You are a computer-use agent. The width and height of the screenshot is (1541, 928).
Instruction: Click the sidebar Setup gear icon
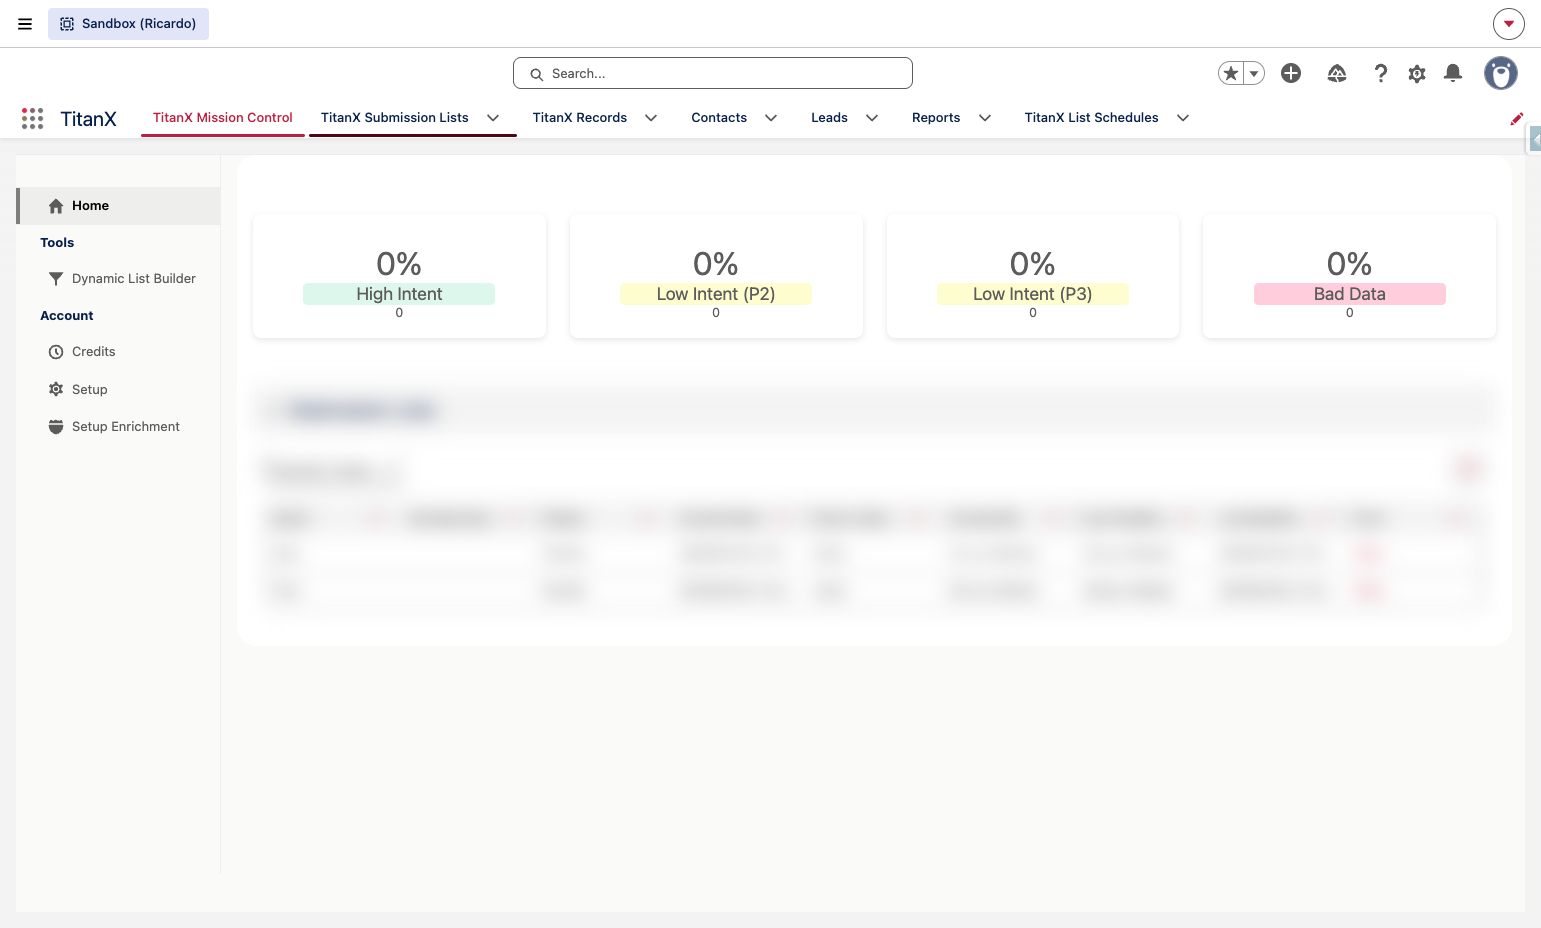(x=56, y=389)
